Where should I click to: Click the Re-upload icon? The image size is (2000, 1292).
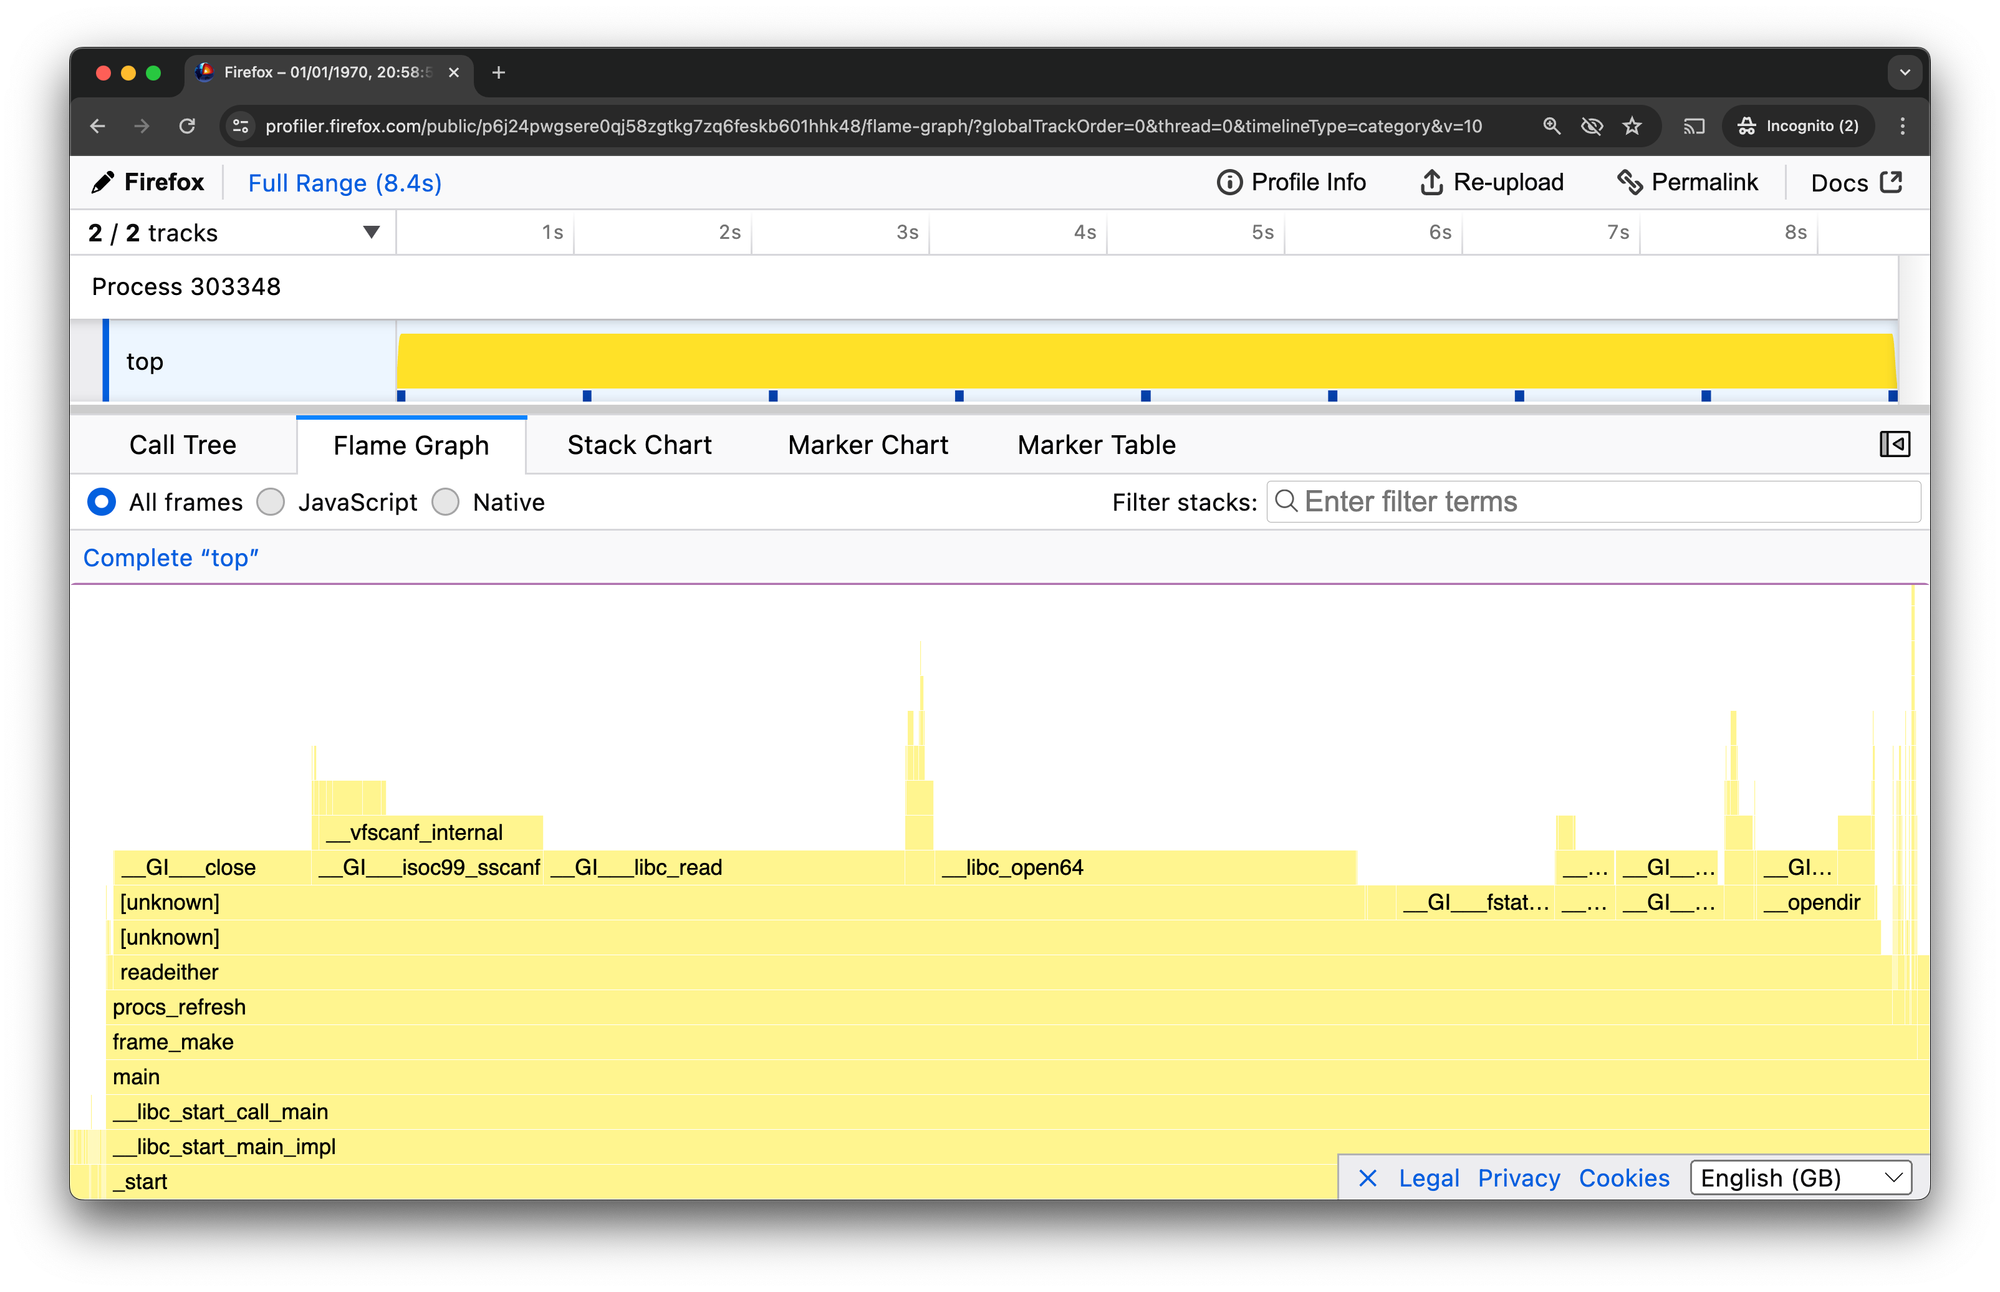click(1433, 182)
